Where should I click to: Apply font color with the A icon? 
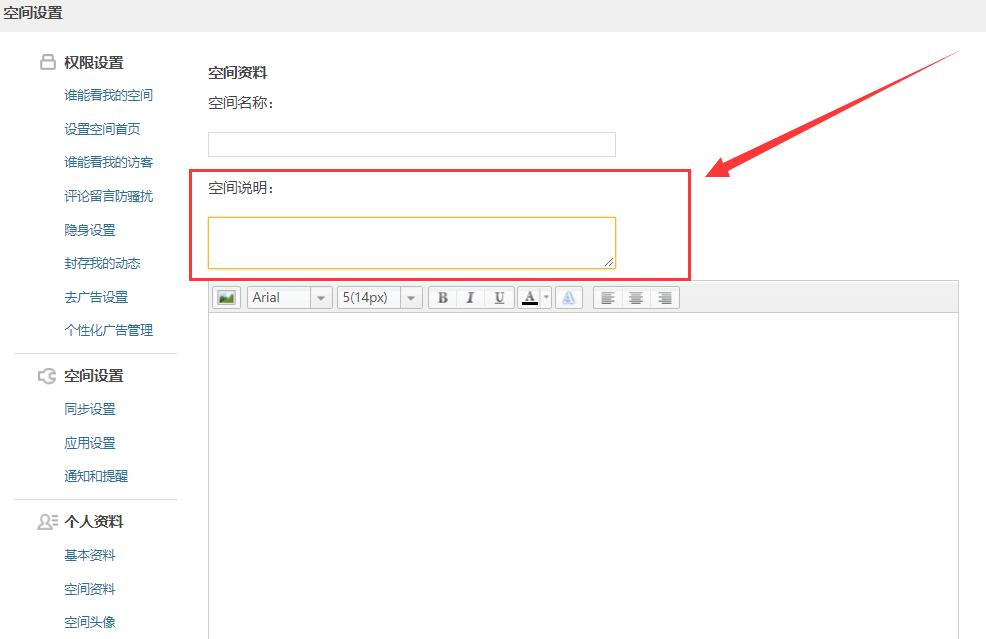(530, 297)
